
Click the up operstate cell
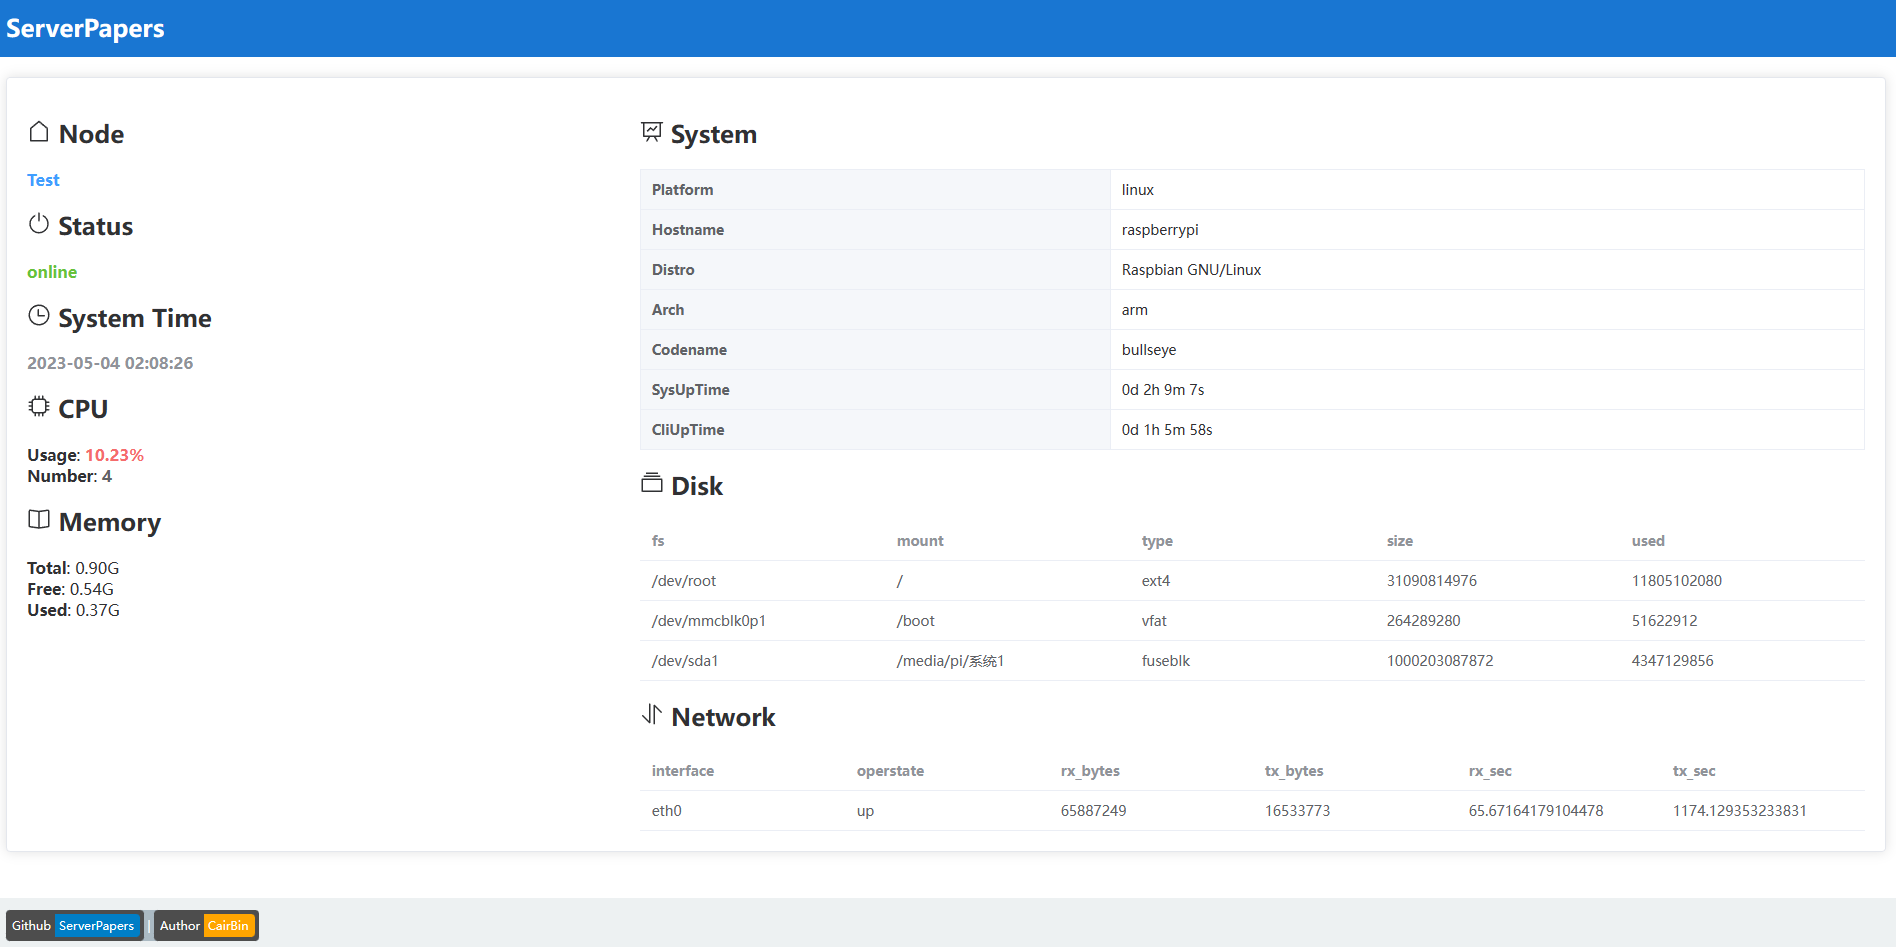coord(865,811)
